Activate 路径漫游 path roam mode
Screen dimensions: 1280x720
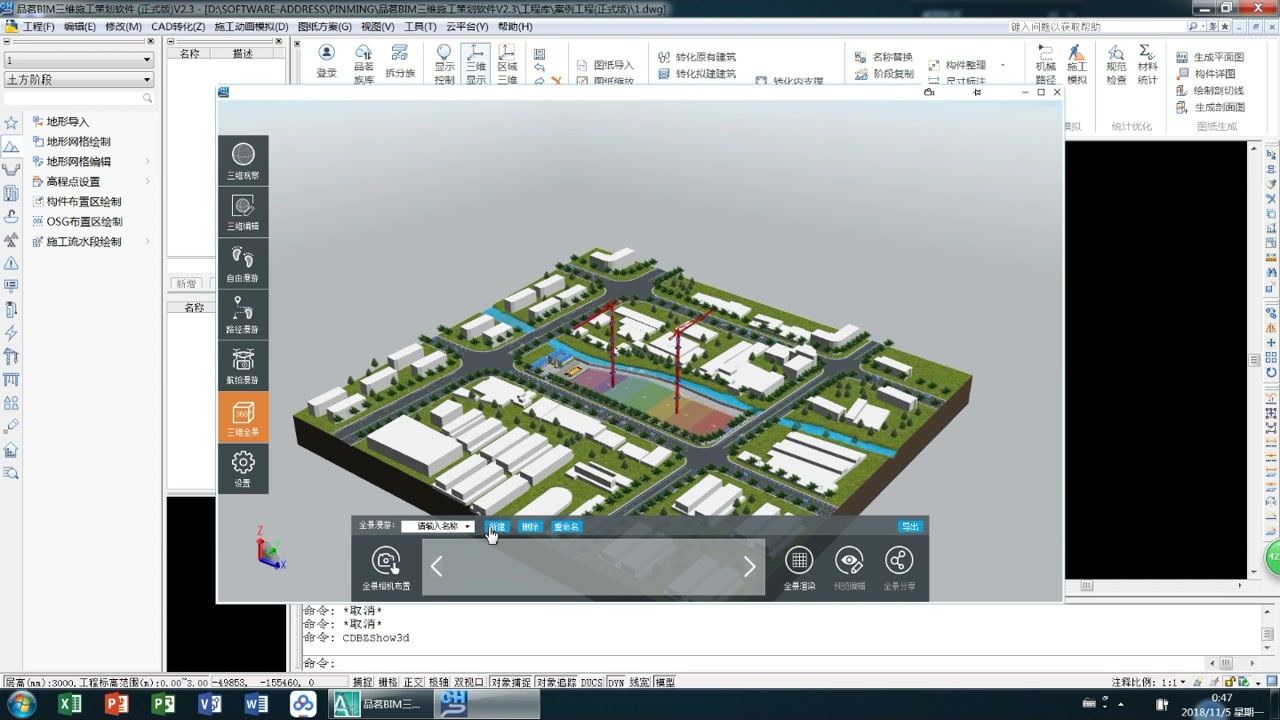pyautogui.click(x=243, y=314)
